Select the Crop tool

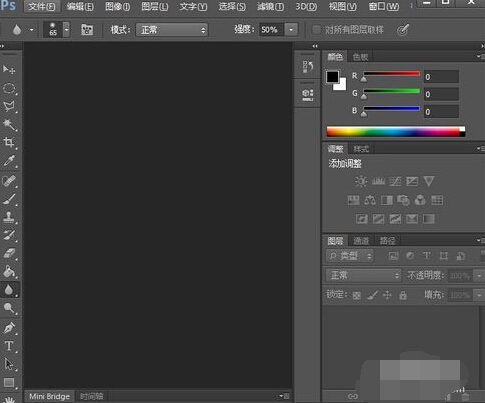[9, 143]
